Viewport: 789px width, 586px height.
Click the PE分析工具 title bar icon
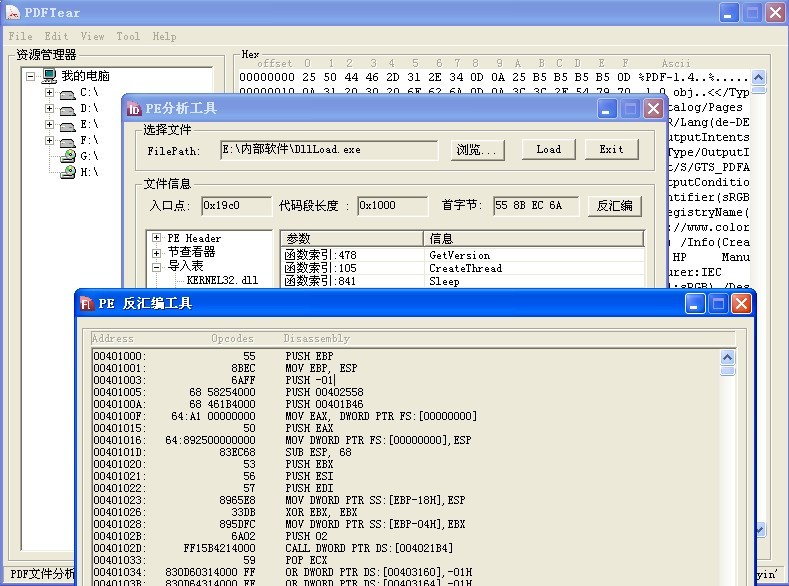pyautogui.click(x=133, y=108)
